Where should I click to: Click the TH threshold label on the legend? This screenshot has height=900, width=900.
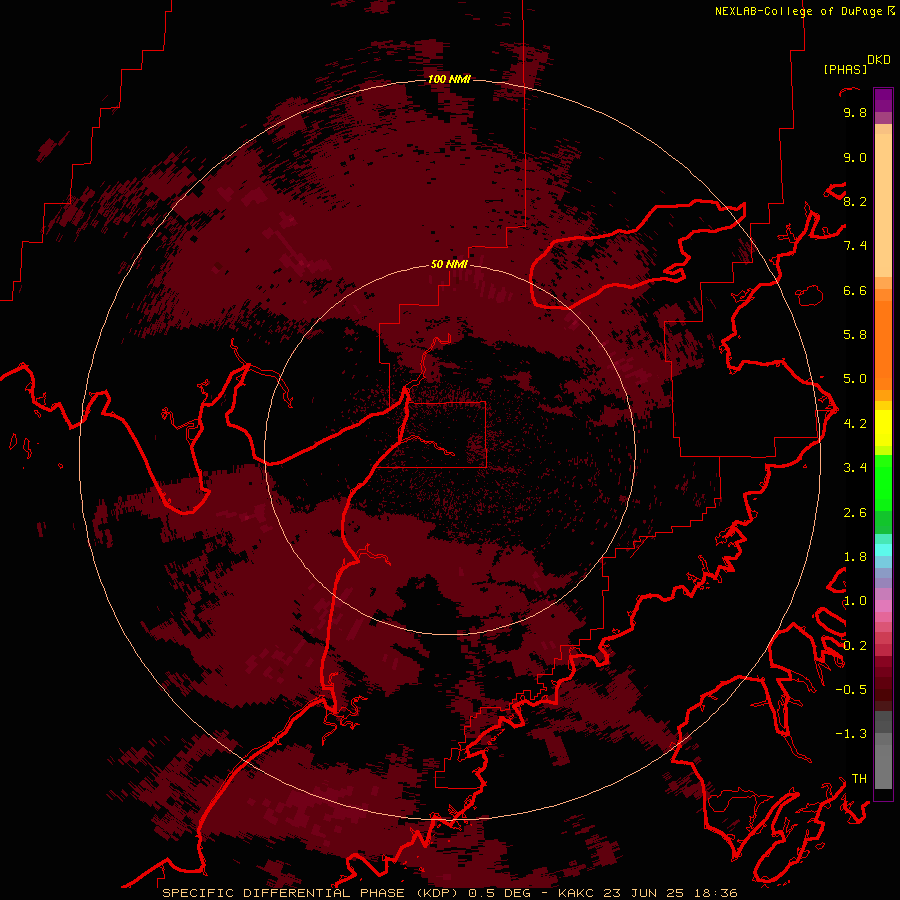(x=859, y=779)
